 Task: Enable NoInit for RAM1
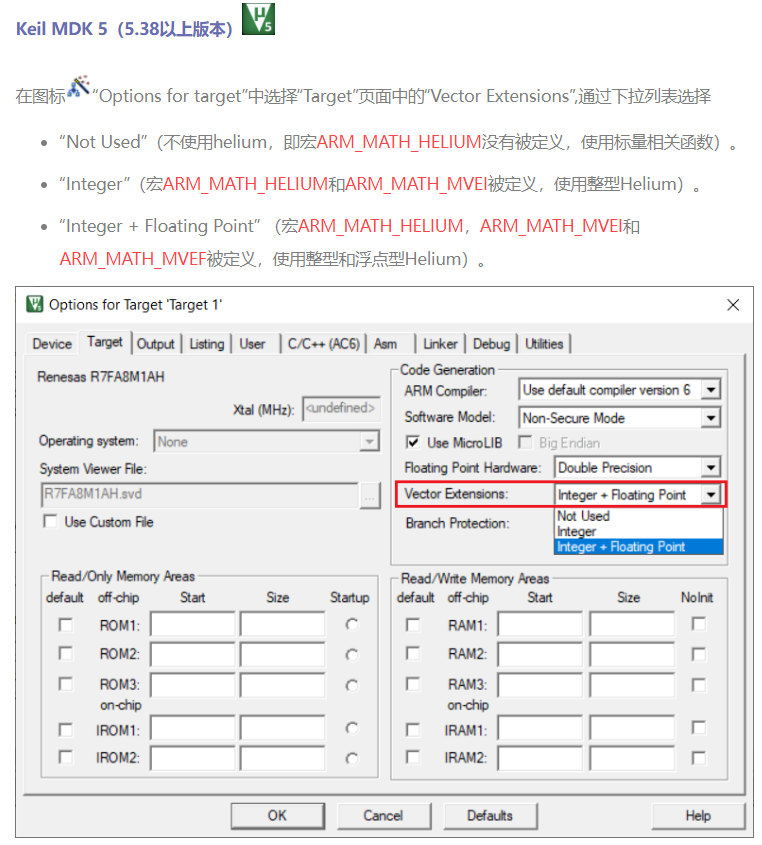[x=699, y=624]
